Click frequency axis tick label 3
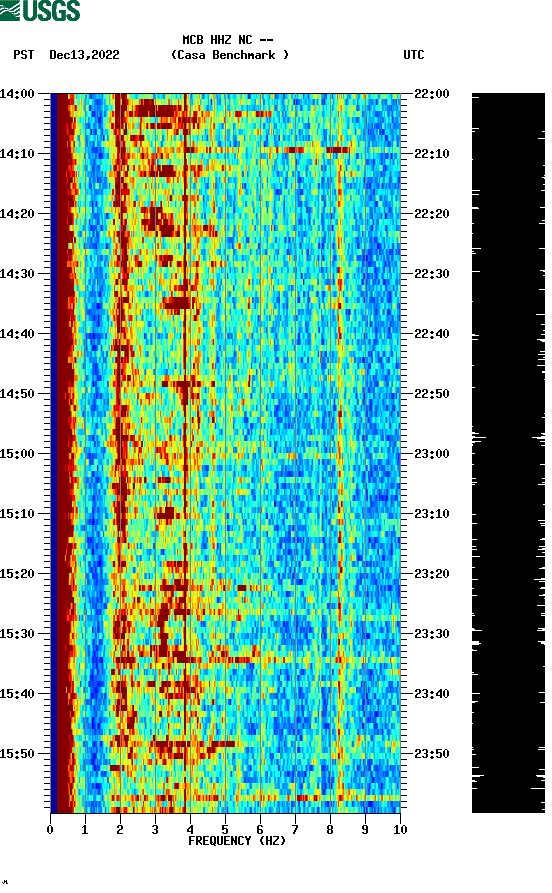 155,830
